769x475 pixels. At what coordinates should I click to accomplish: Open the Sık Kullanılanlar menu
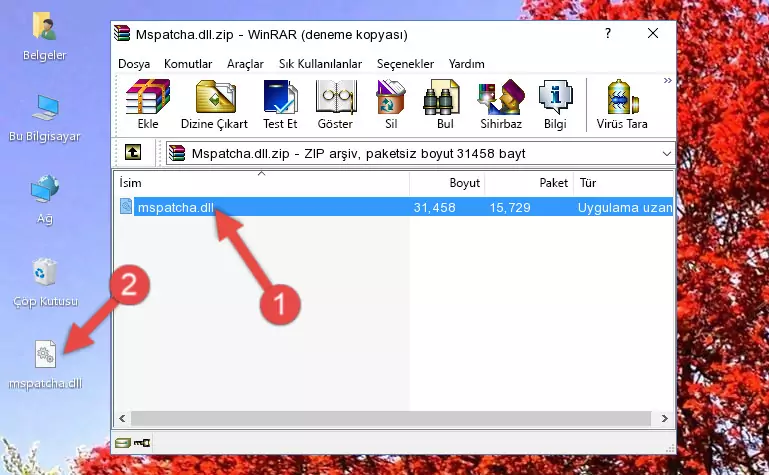(320, 64)
